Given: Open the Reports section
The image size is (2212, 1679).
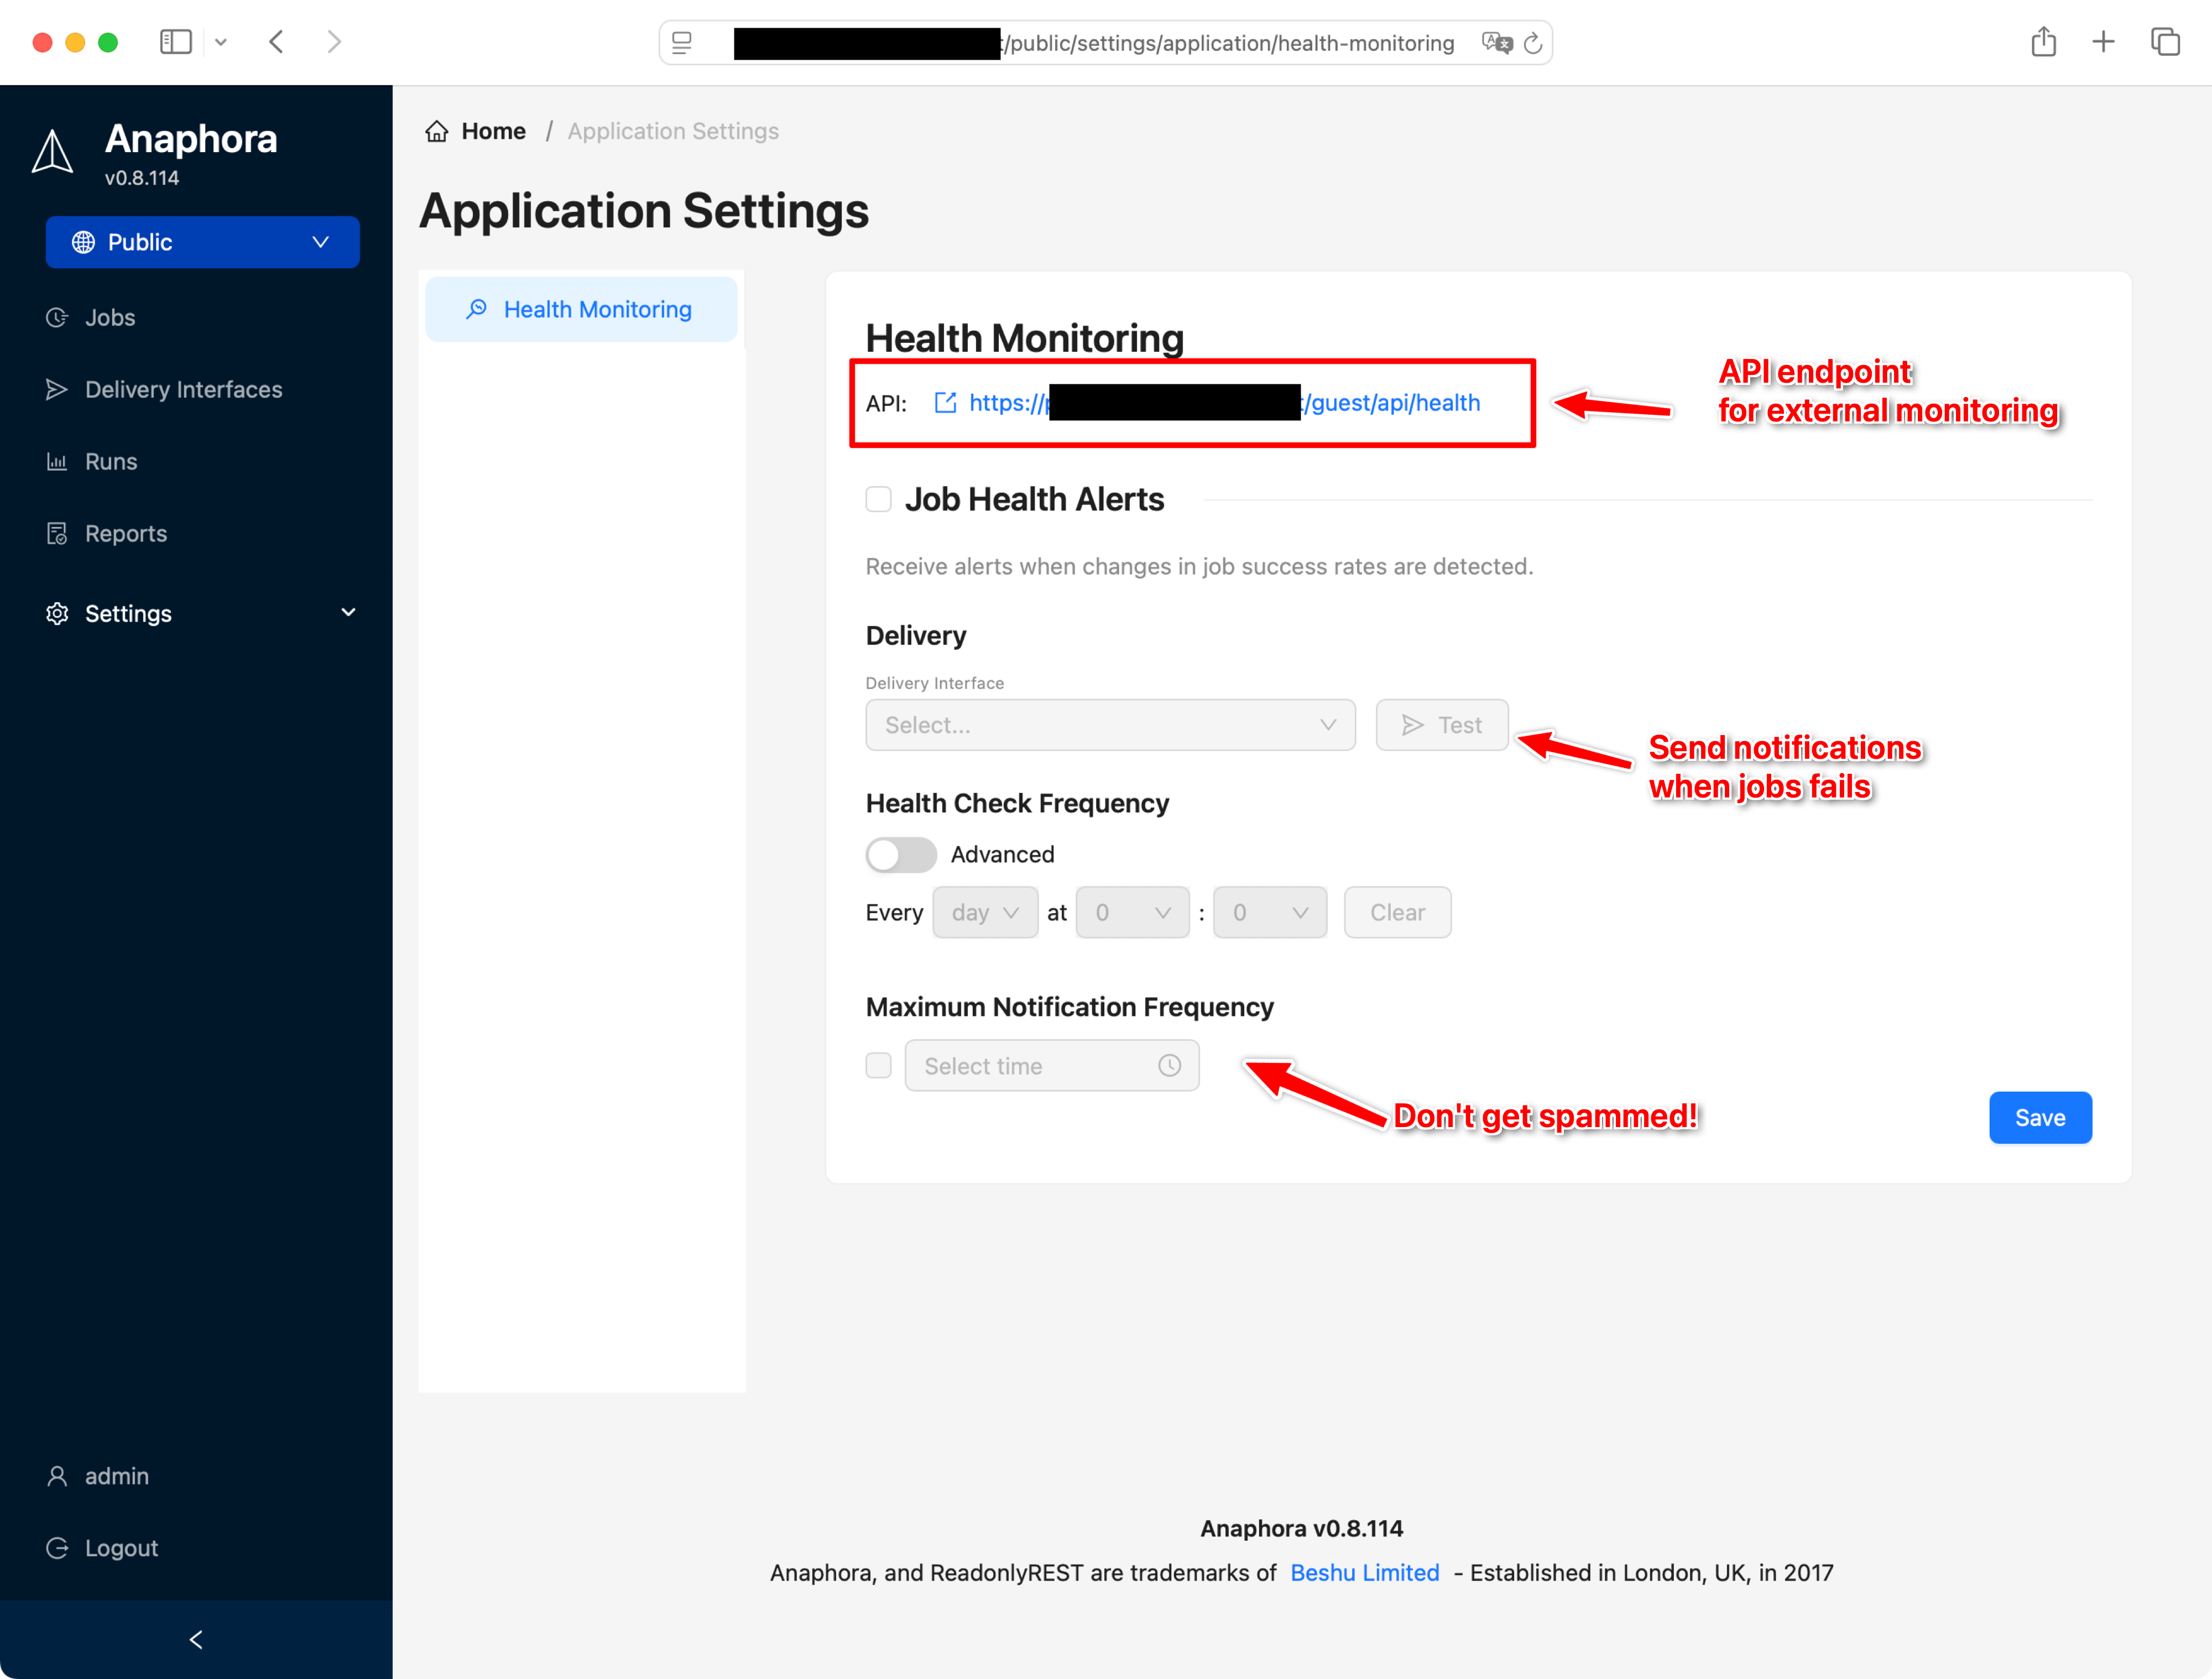Looking at the screenshot, I should 125,533.
